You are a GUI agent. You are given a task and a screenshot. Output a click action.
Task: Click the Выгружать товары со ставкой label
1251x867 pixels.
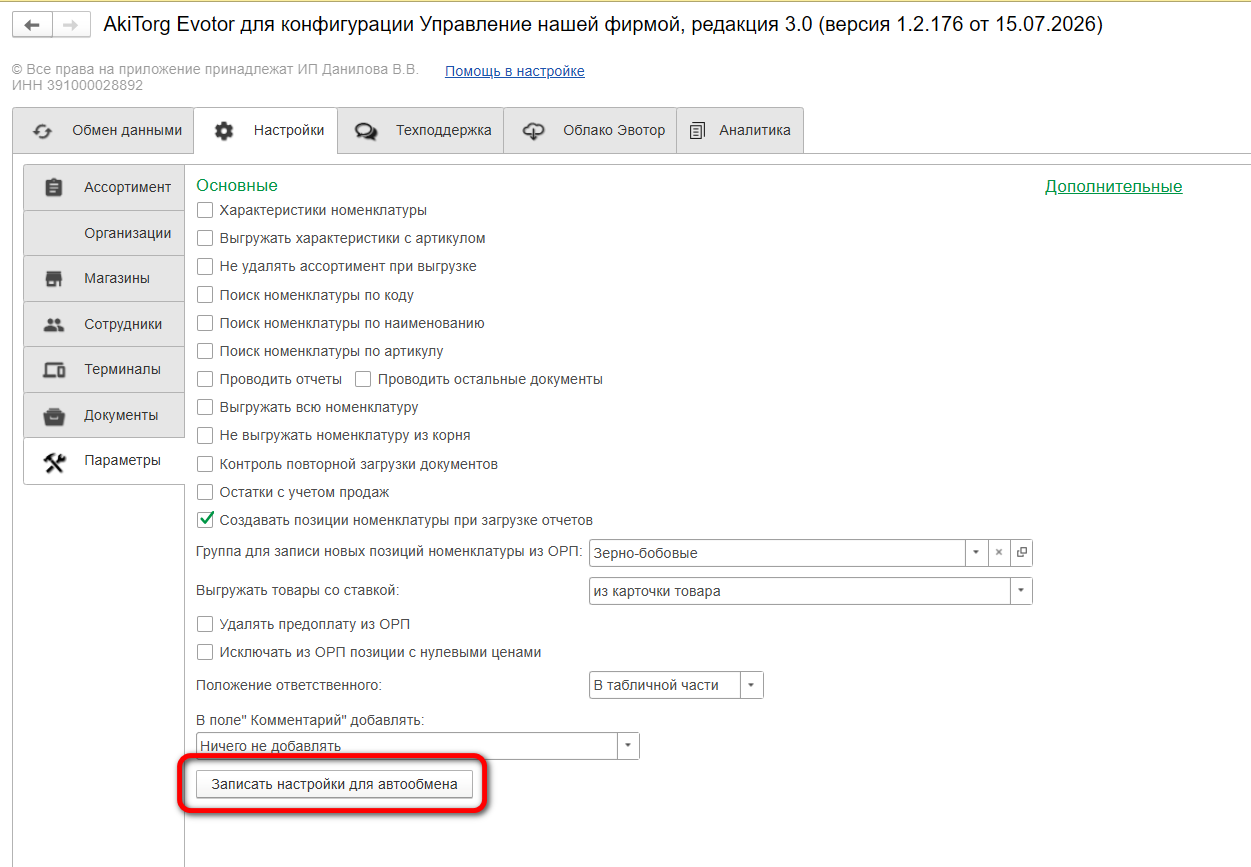point(297,591)
